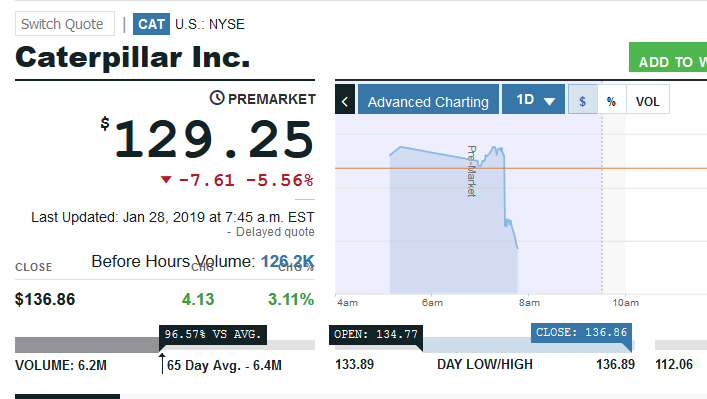Click the CLOSE: 136.86 range marker

coord(581,333)
